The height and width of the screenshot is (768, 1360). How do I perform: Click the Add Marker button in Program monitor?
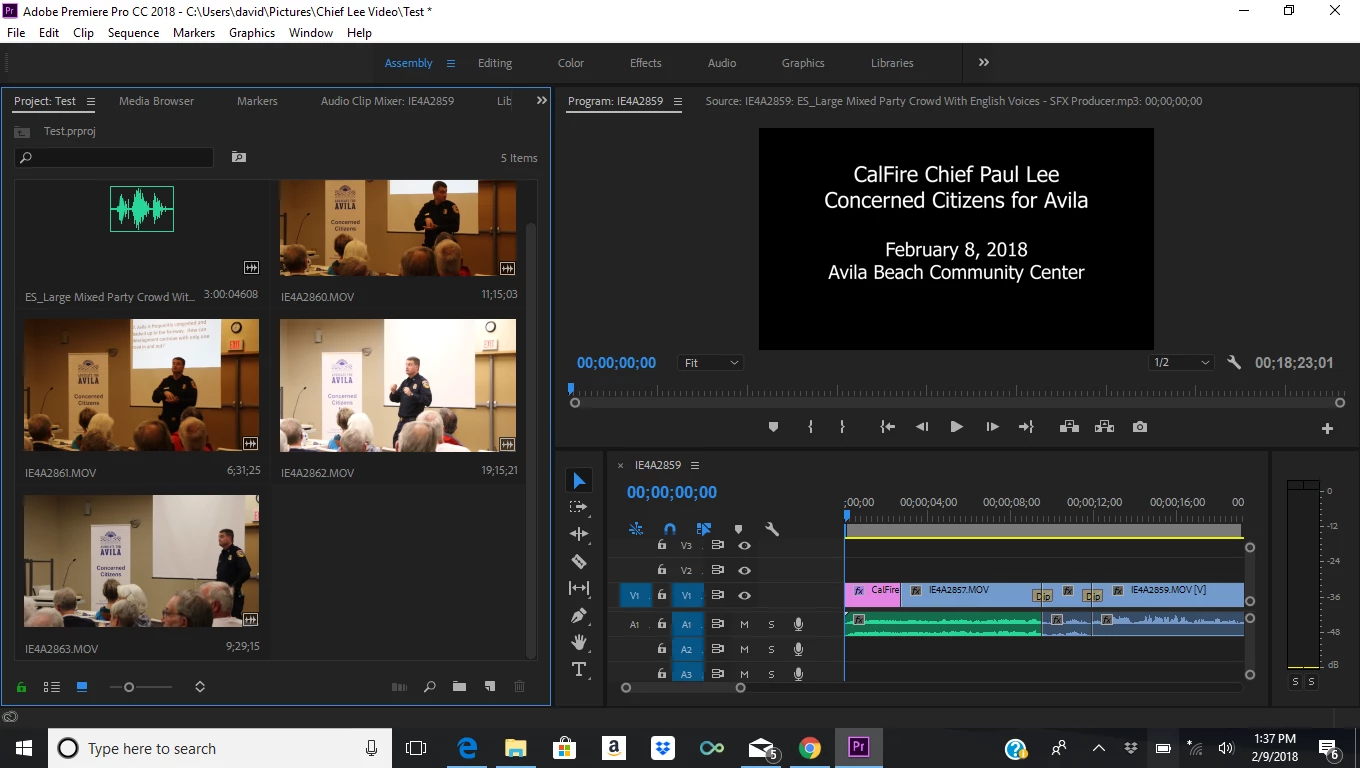[773, 427]
